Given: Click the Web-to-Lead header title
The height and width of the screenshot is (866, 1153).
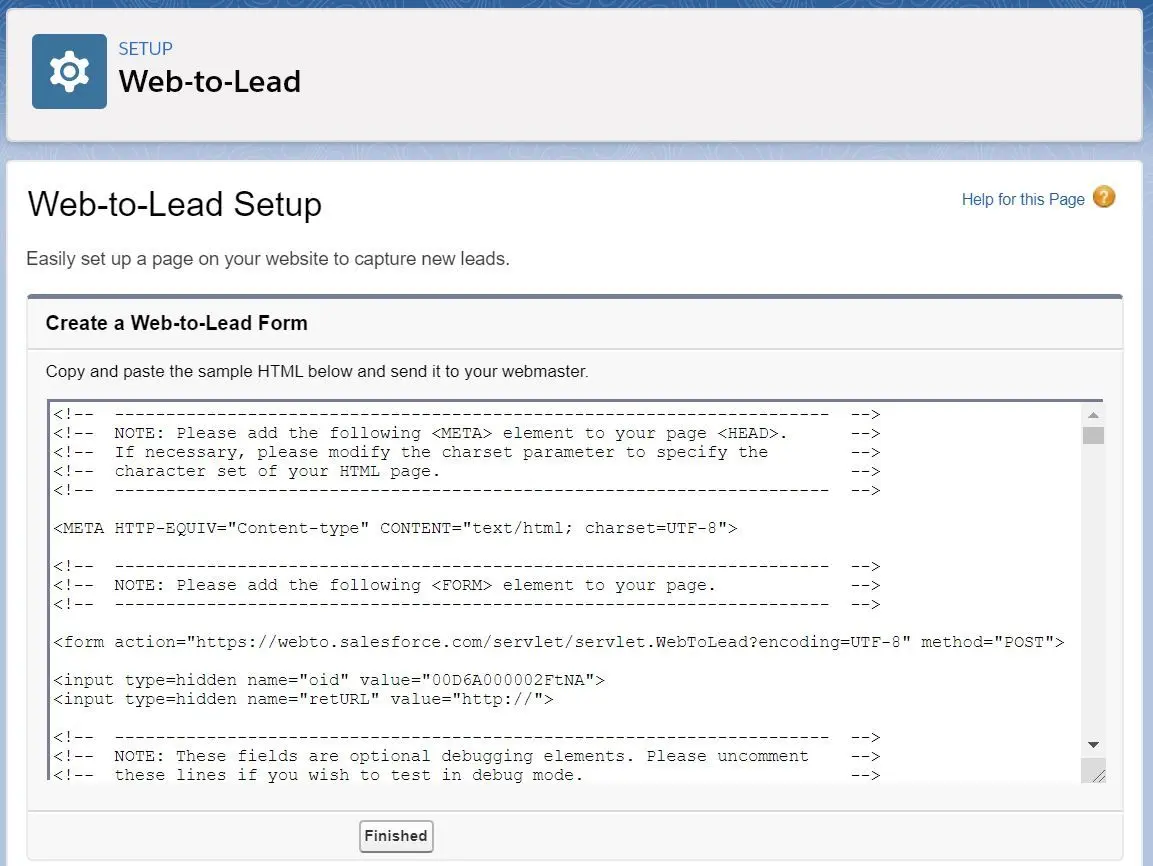Looking at the screenshot, I should point(210,82).
